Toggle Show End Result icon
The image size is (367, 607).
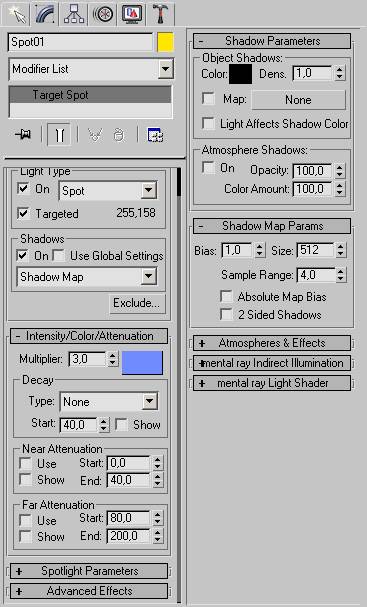click(x=59, y=135)
